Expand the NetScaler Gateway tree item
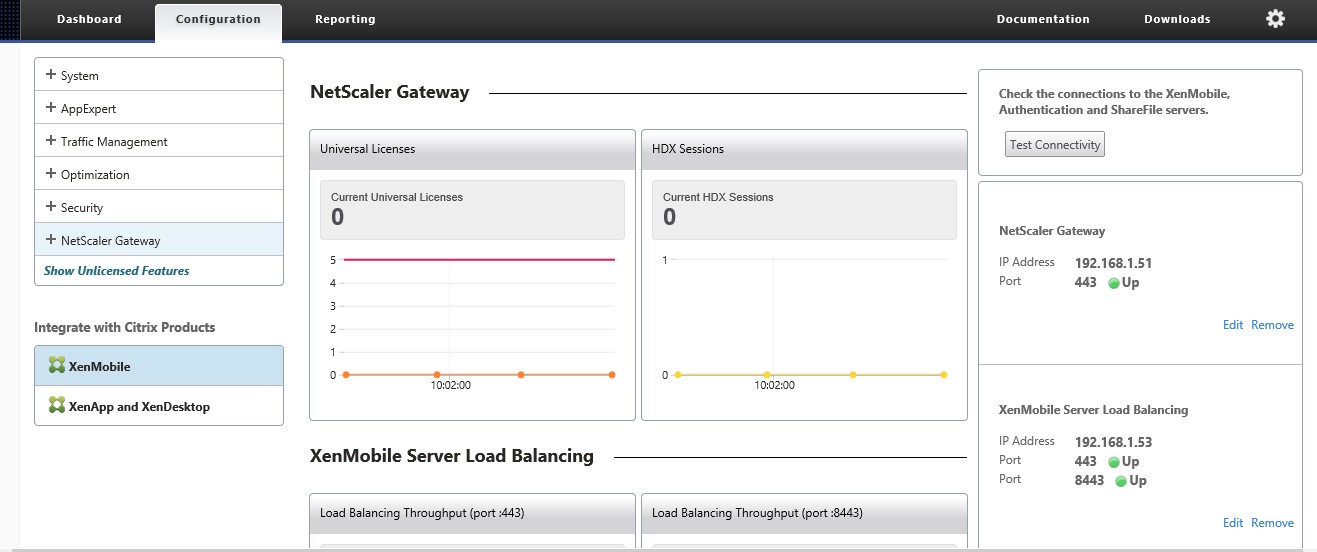1317x552 pixels. pyautogui.click(x=51, y=240)
